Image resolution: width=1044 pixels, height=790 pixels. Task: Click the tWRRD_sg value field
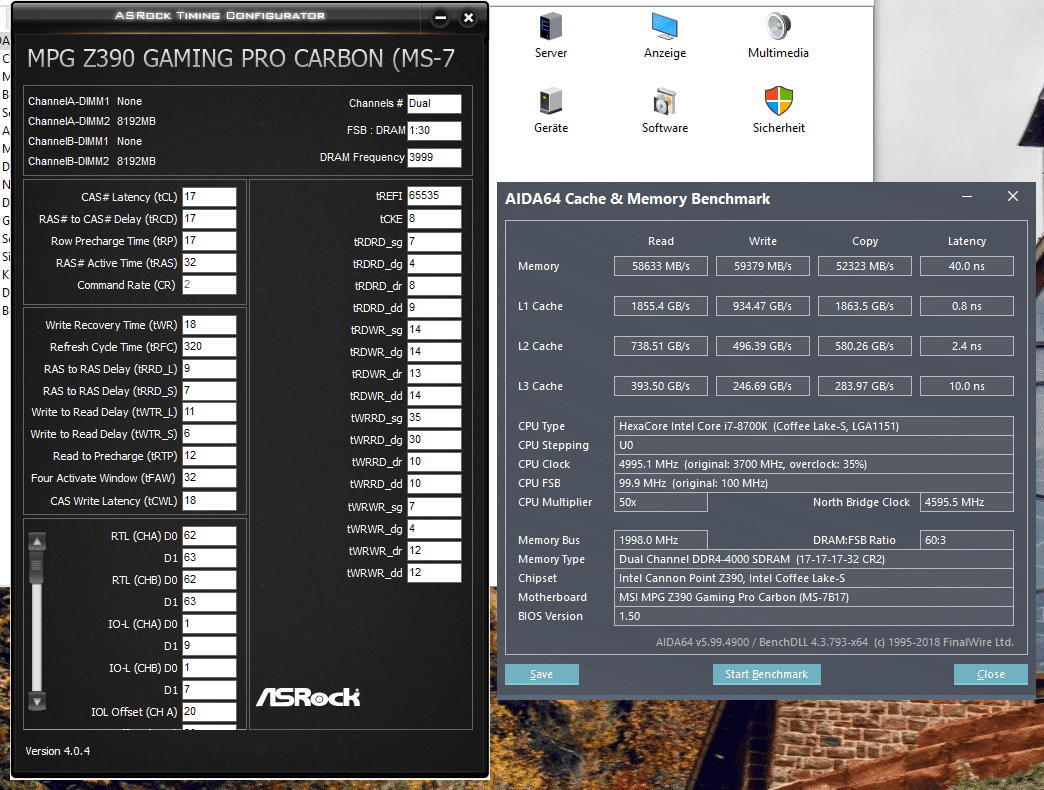point(434,418)
